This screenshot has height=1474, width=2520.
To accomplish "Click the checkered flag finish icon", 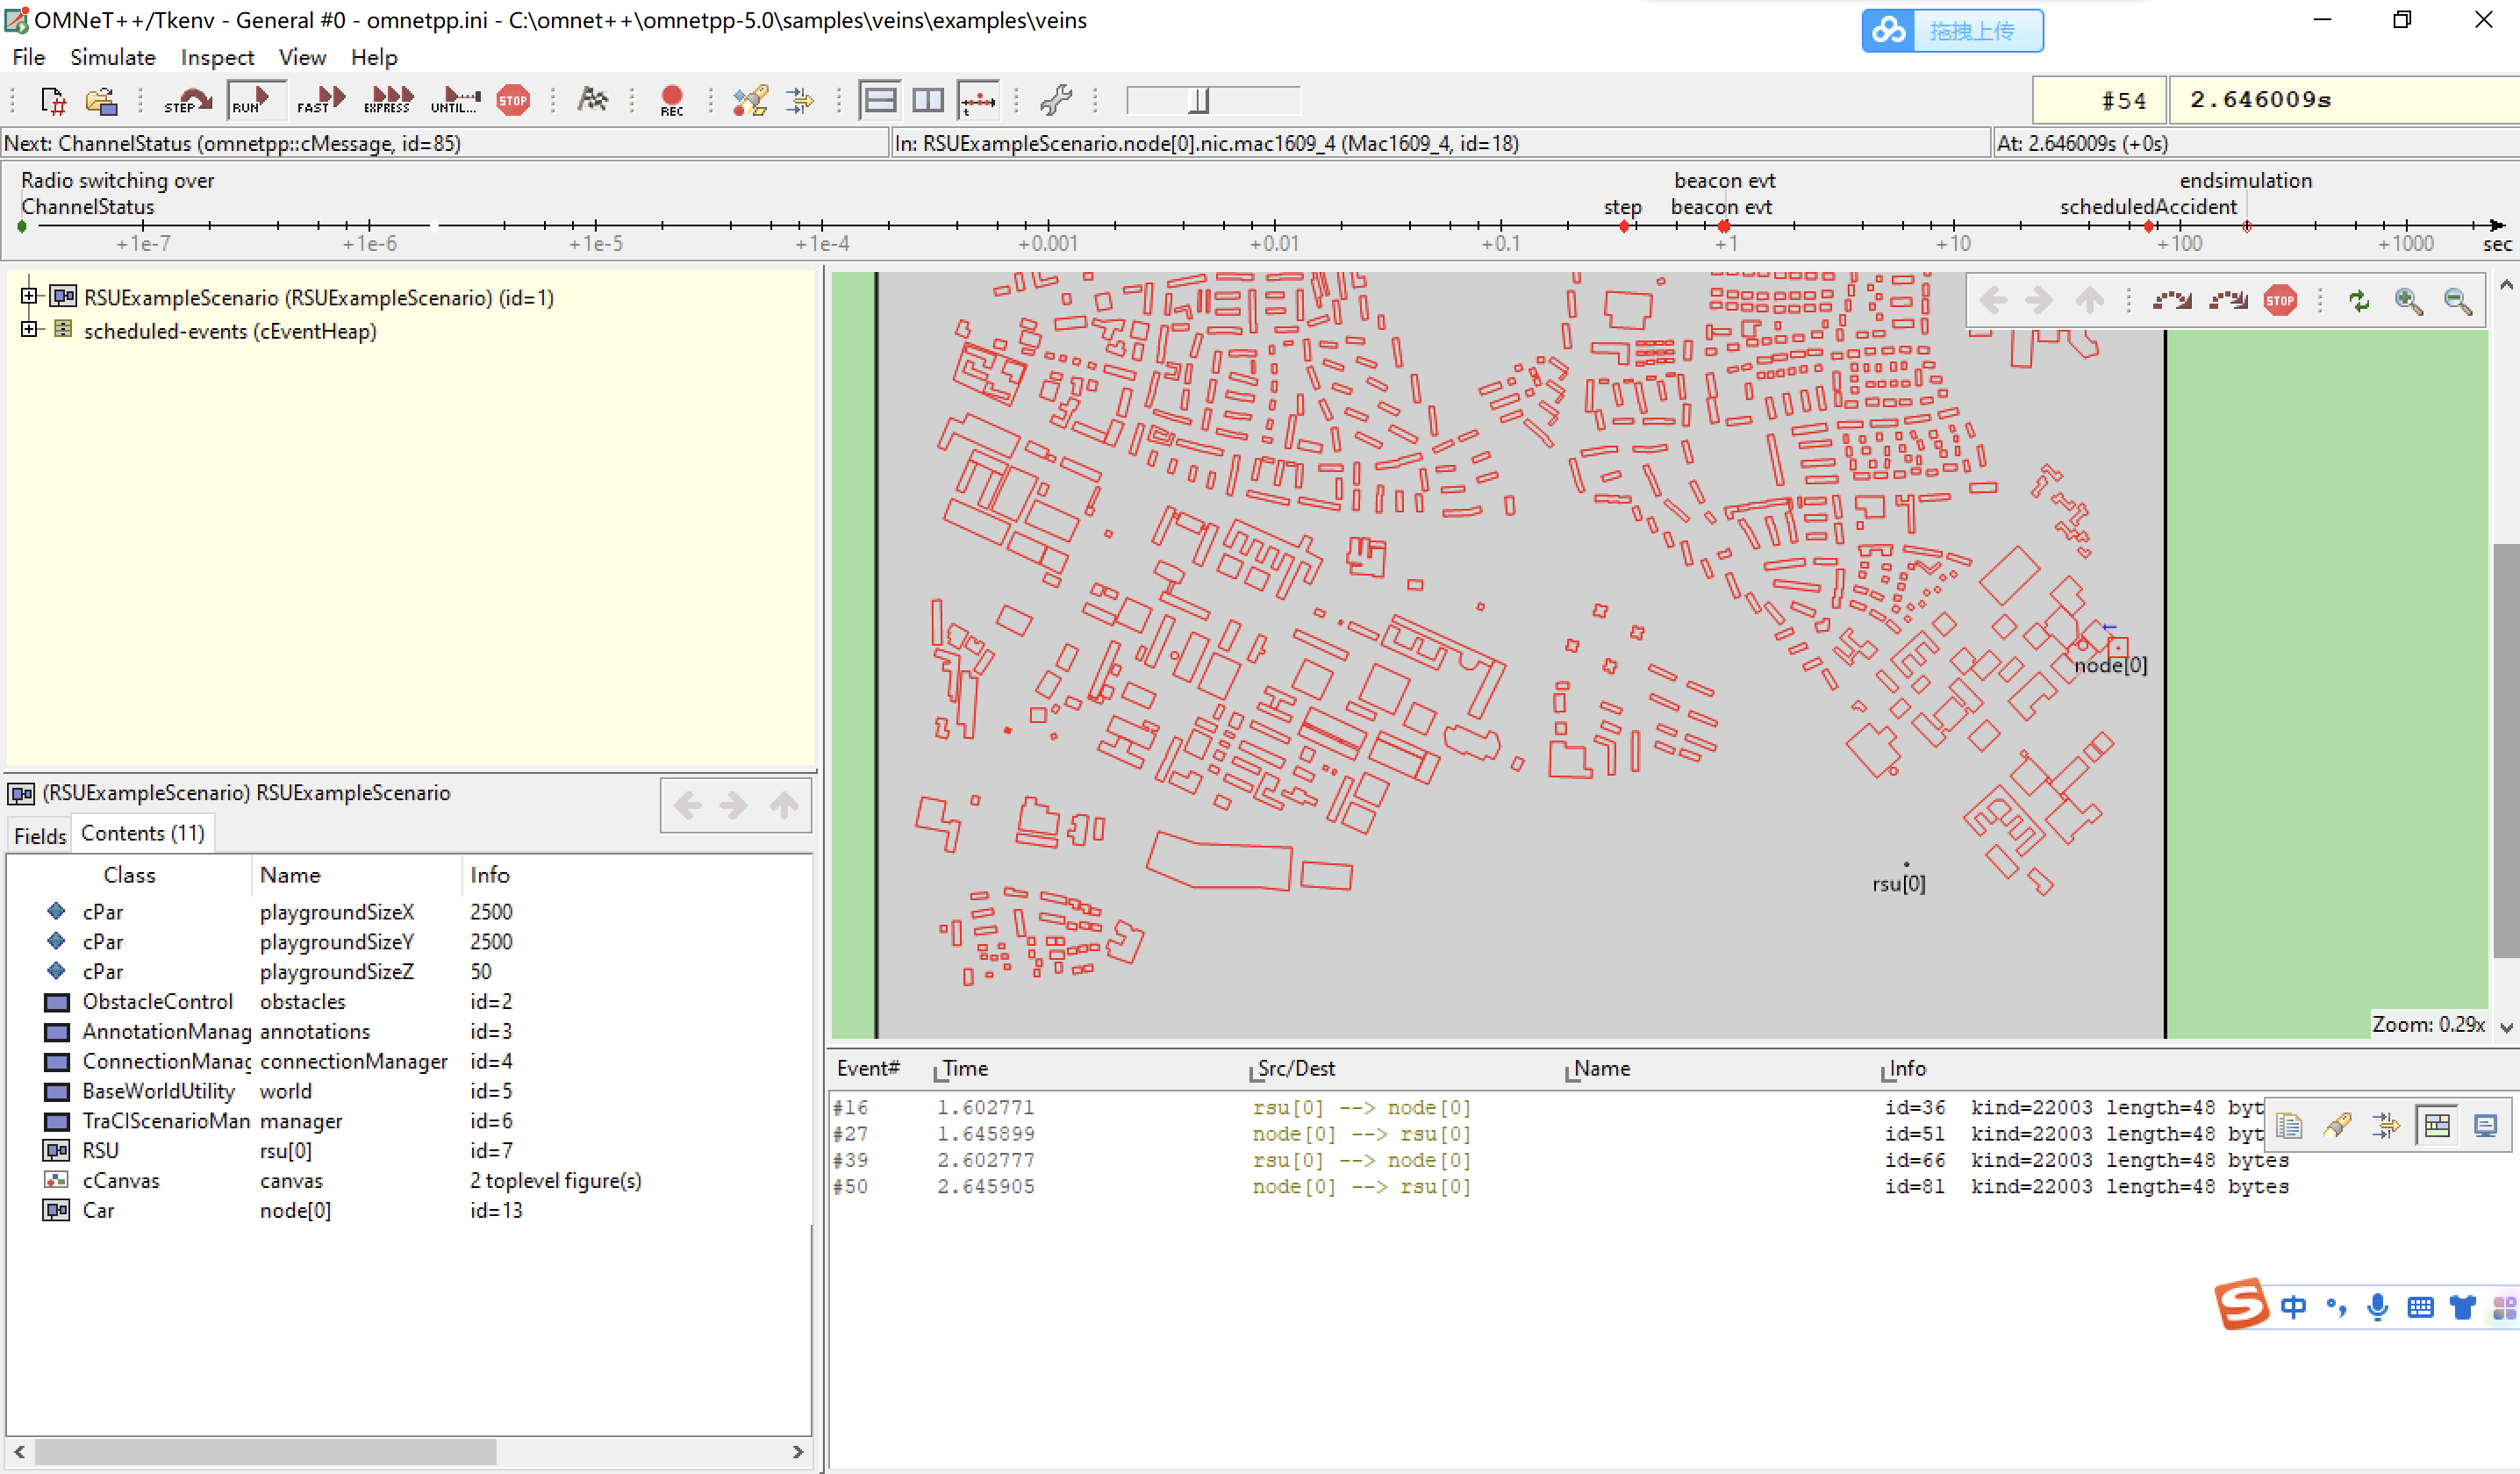I will point(592,99).
